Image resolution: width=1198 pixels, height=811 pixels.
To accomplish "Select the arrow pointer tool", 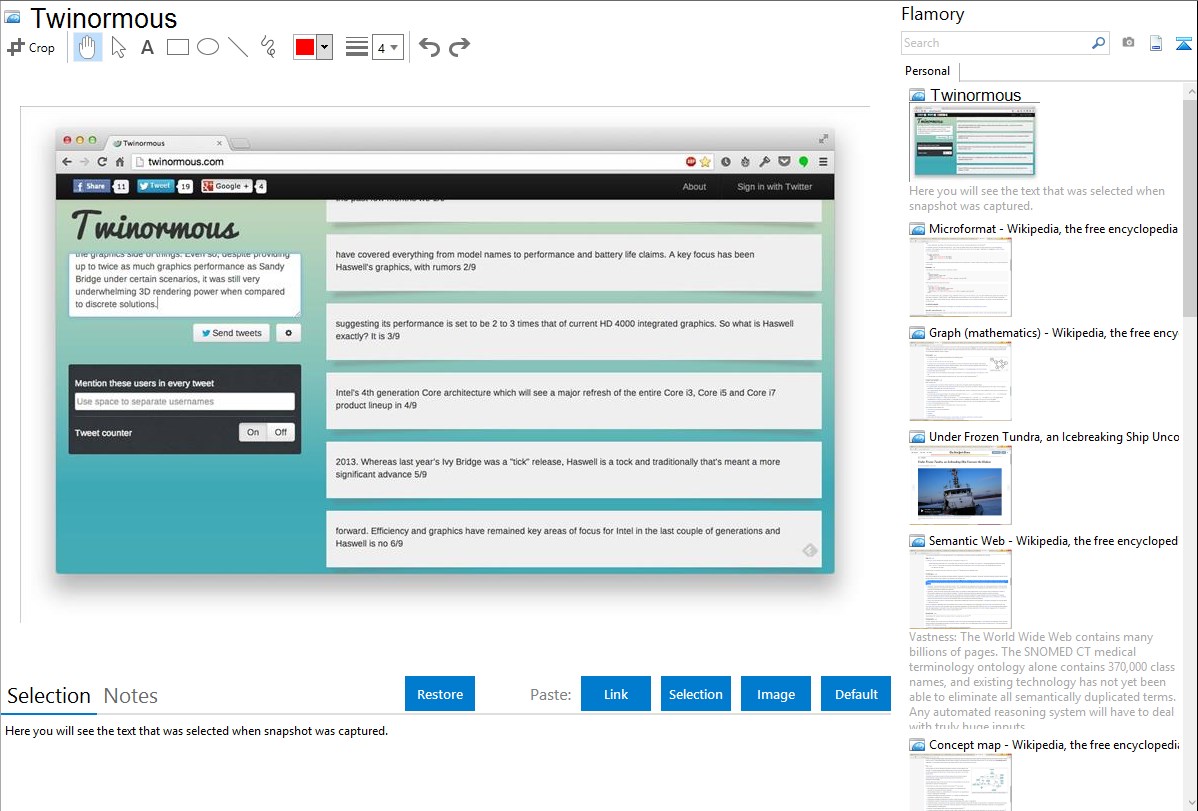I will click(x=118, y=47).
